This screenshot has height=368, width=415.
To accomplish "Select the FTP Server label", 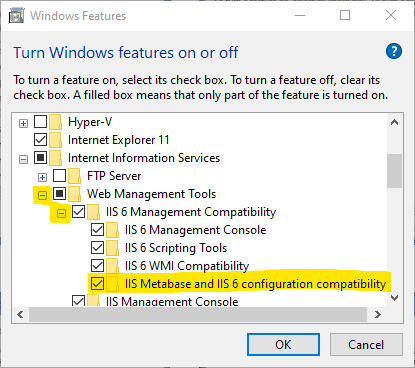I will click(114, 176).
